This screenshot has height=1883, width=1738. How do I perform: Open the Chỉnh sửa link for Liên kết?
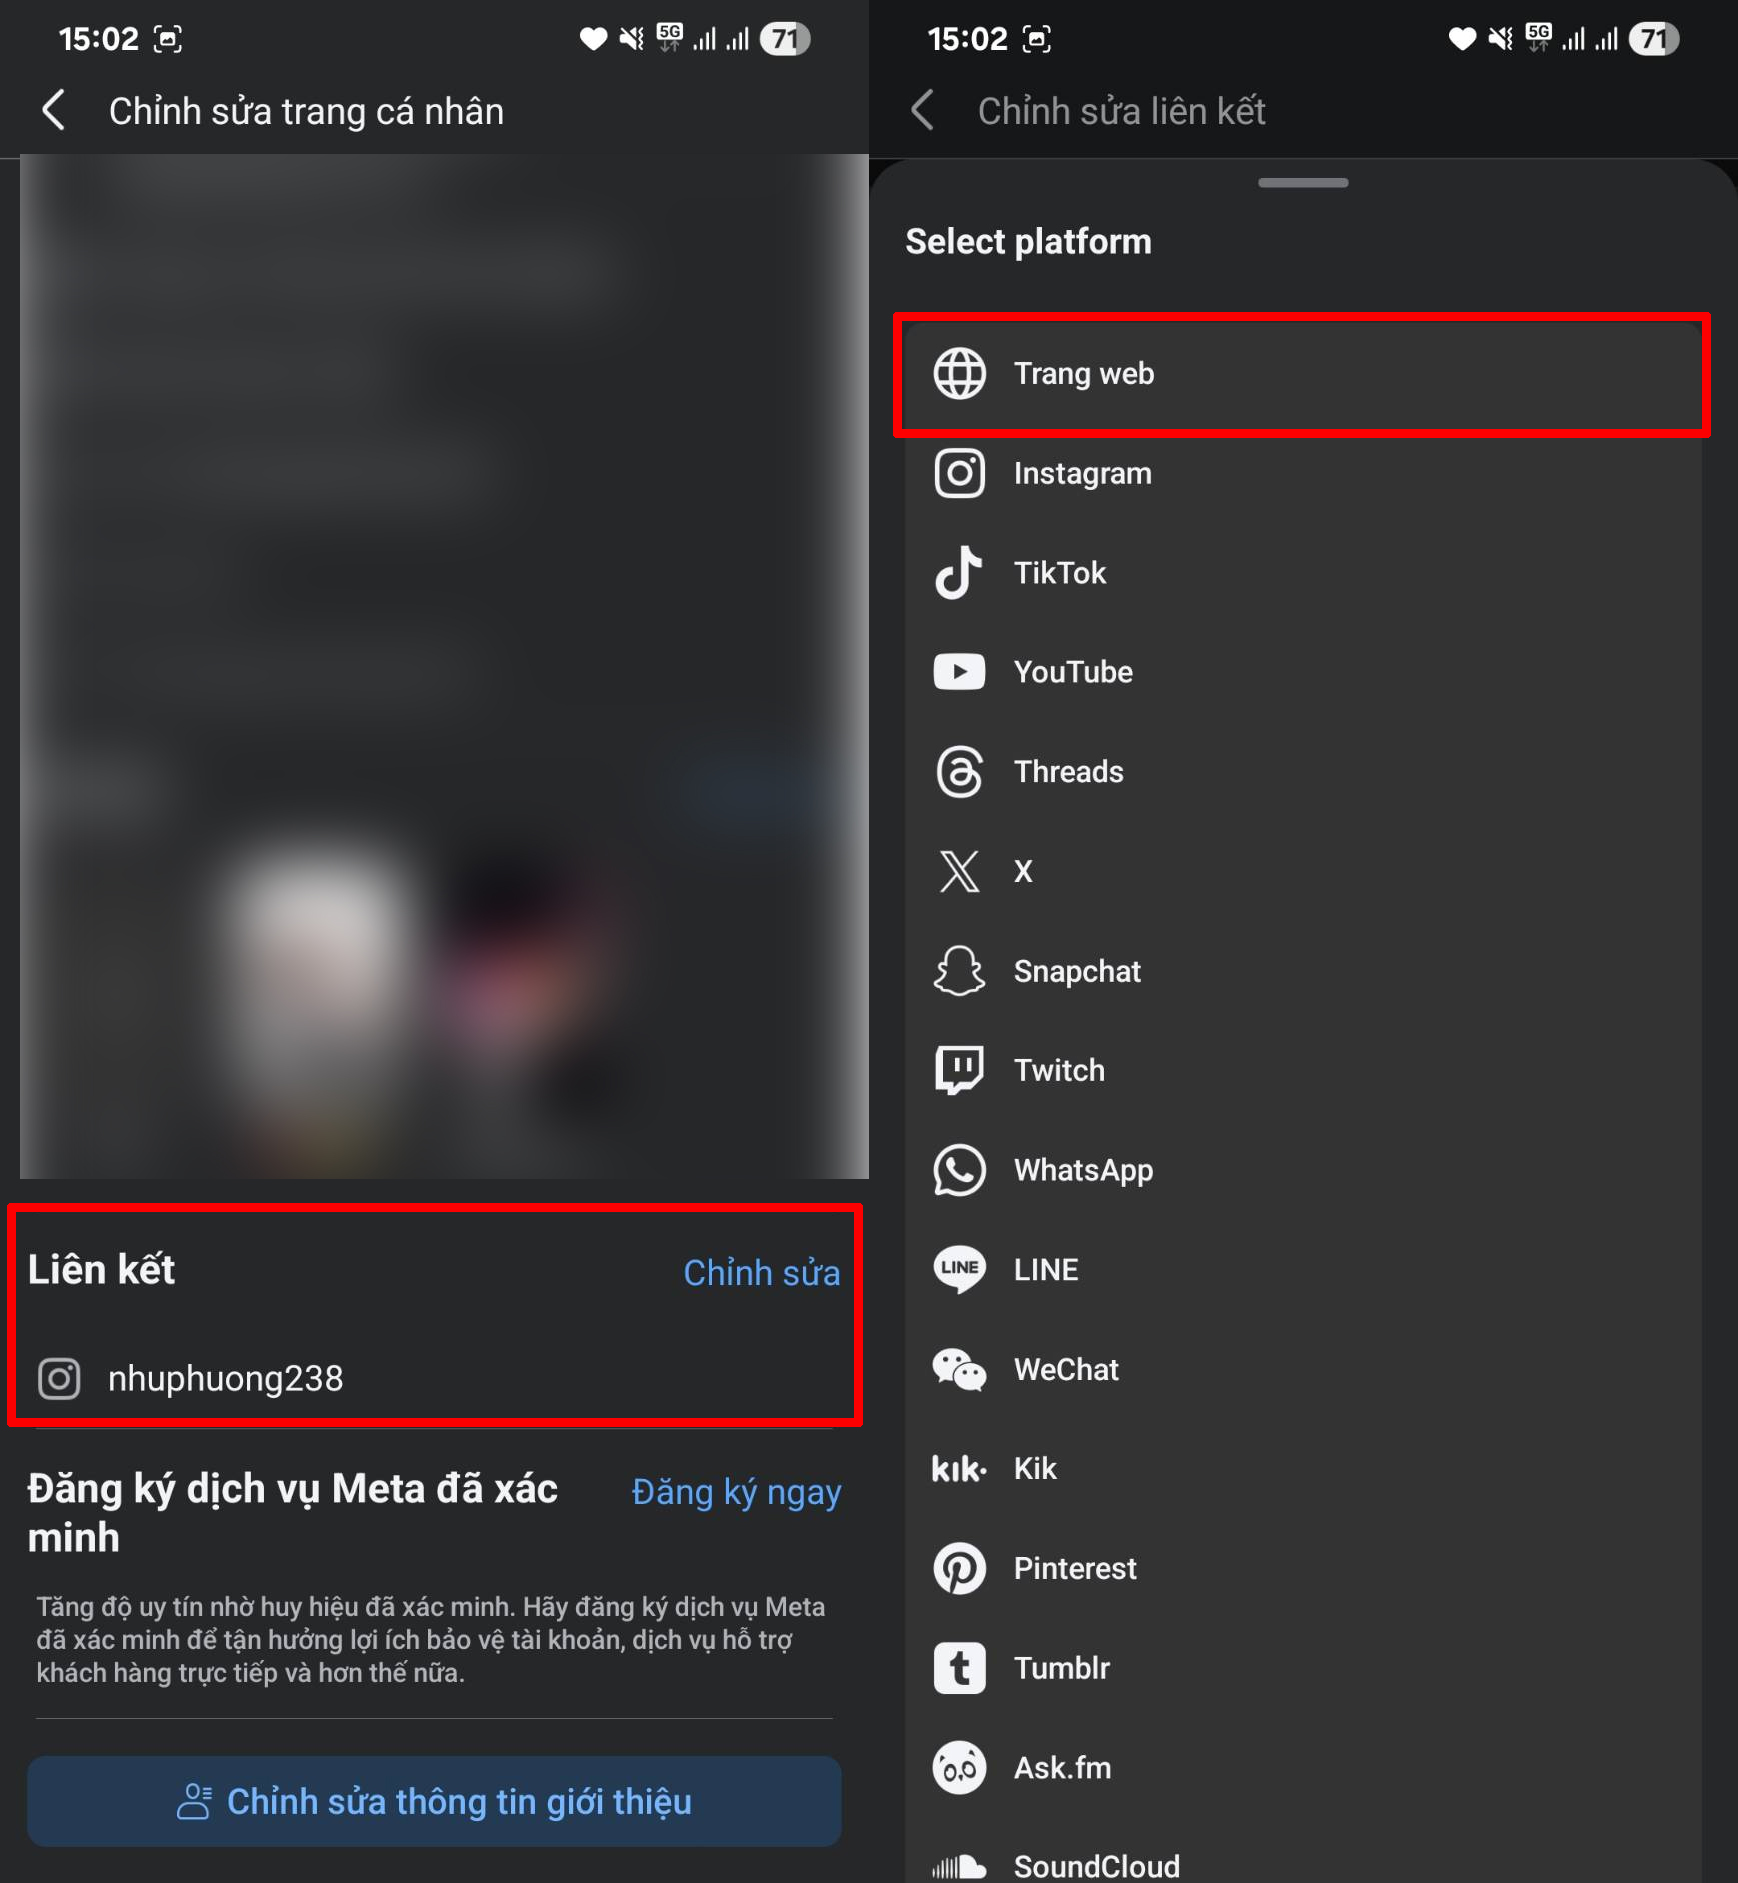pos(761,1272)
